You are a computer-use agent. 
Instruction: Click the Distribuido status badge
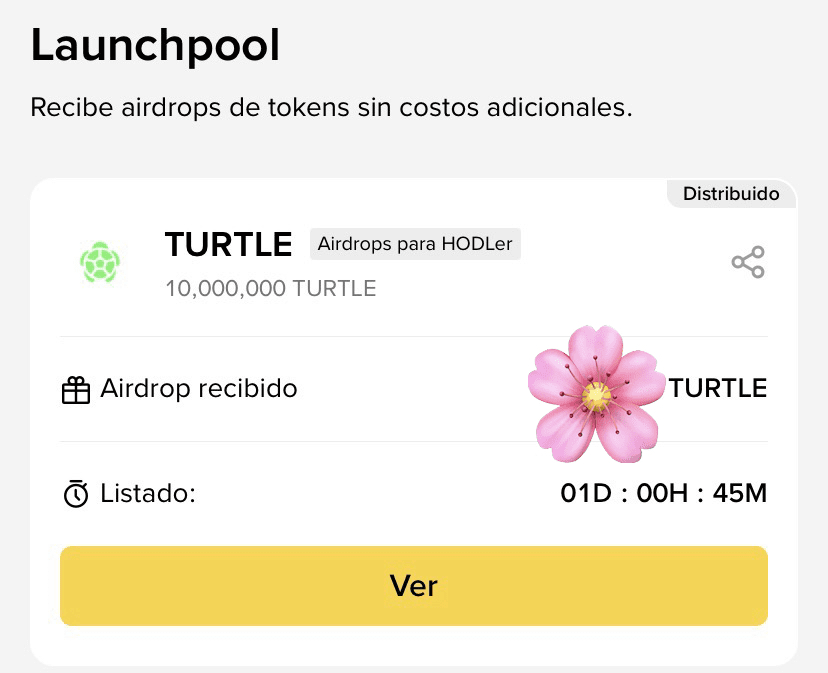[731, 194]
